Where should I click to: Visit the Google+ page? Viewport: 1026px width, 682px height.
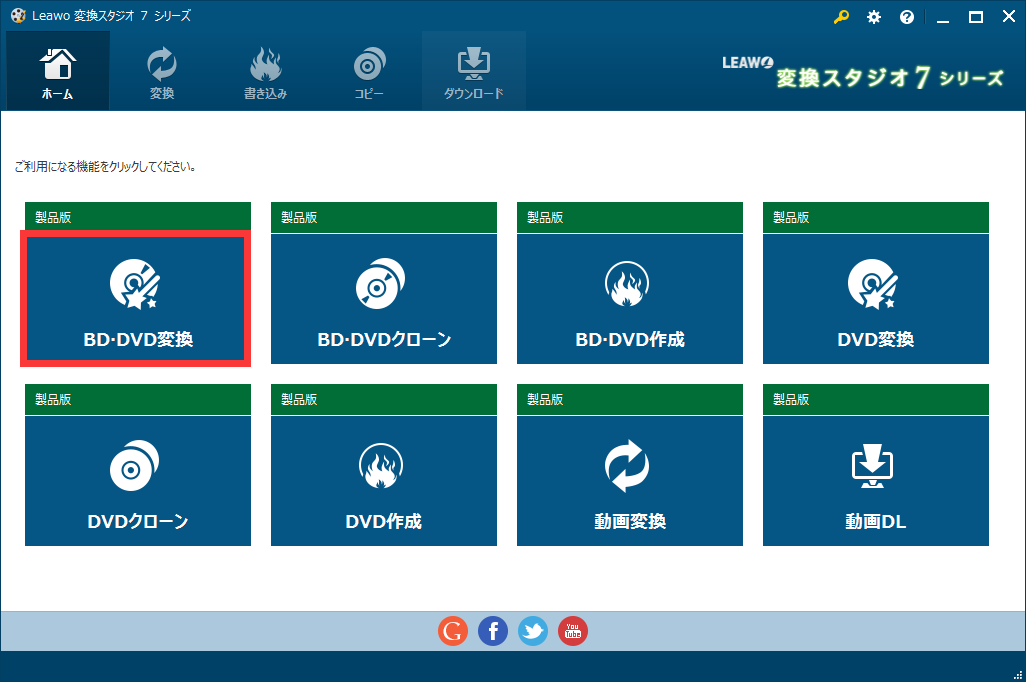pyautogui.click(x=452, y=631)
